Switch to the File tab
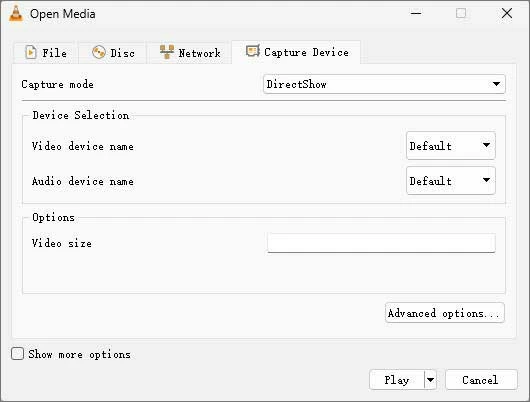Screen dimensions: 530x402 click(x=45, y=53)
